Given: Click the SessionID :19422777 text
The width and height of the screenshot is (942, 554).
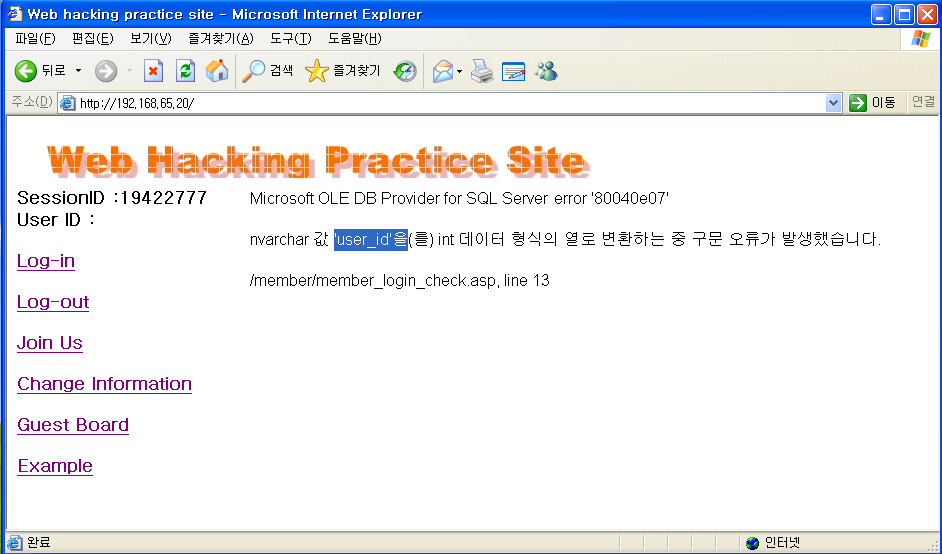Looking at the screenshot, I should pos(112,197).
